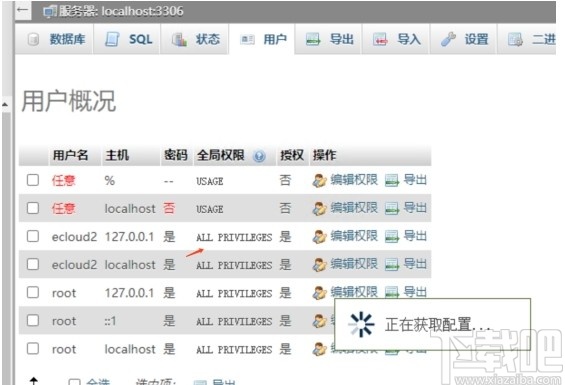Viewport: 565px width, 385px height.
Task: Click edit-privileges icon in 任意 % row
Action: (x=319, y=180)
